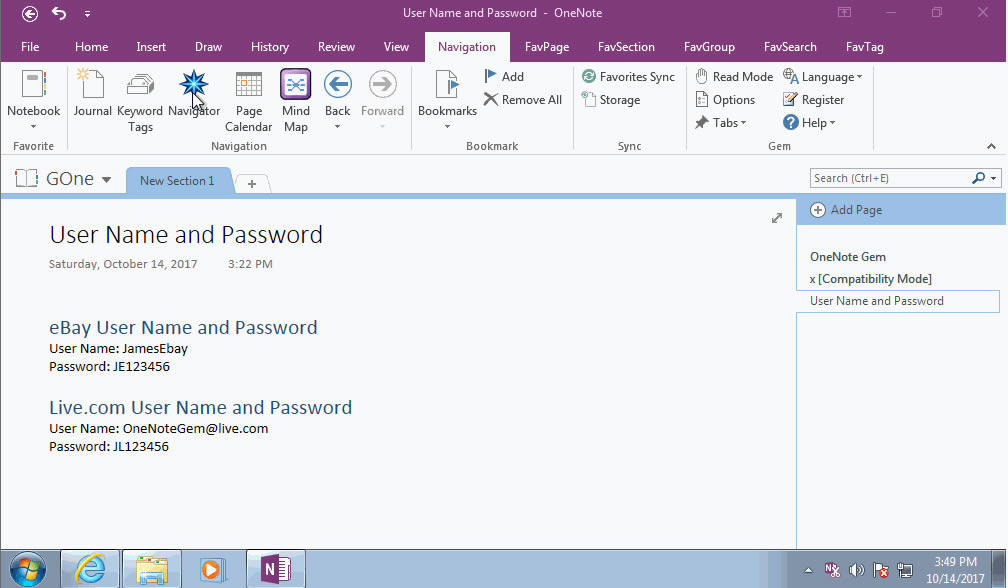This screenshot has height=588, width=1008.
Task: Open Storage in the Sync group
Action: (611, 100)
